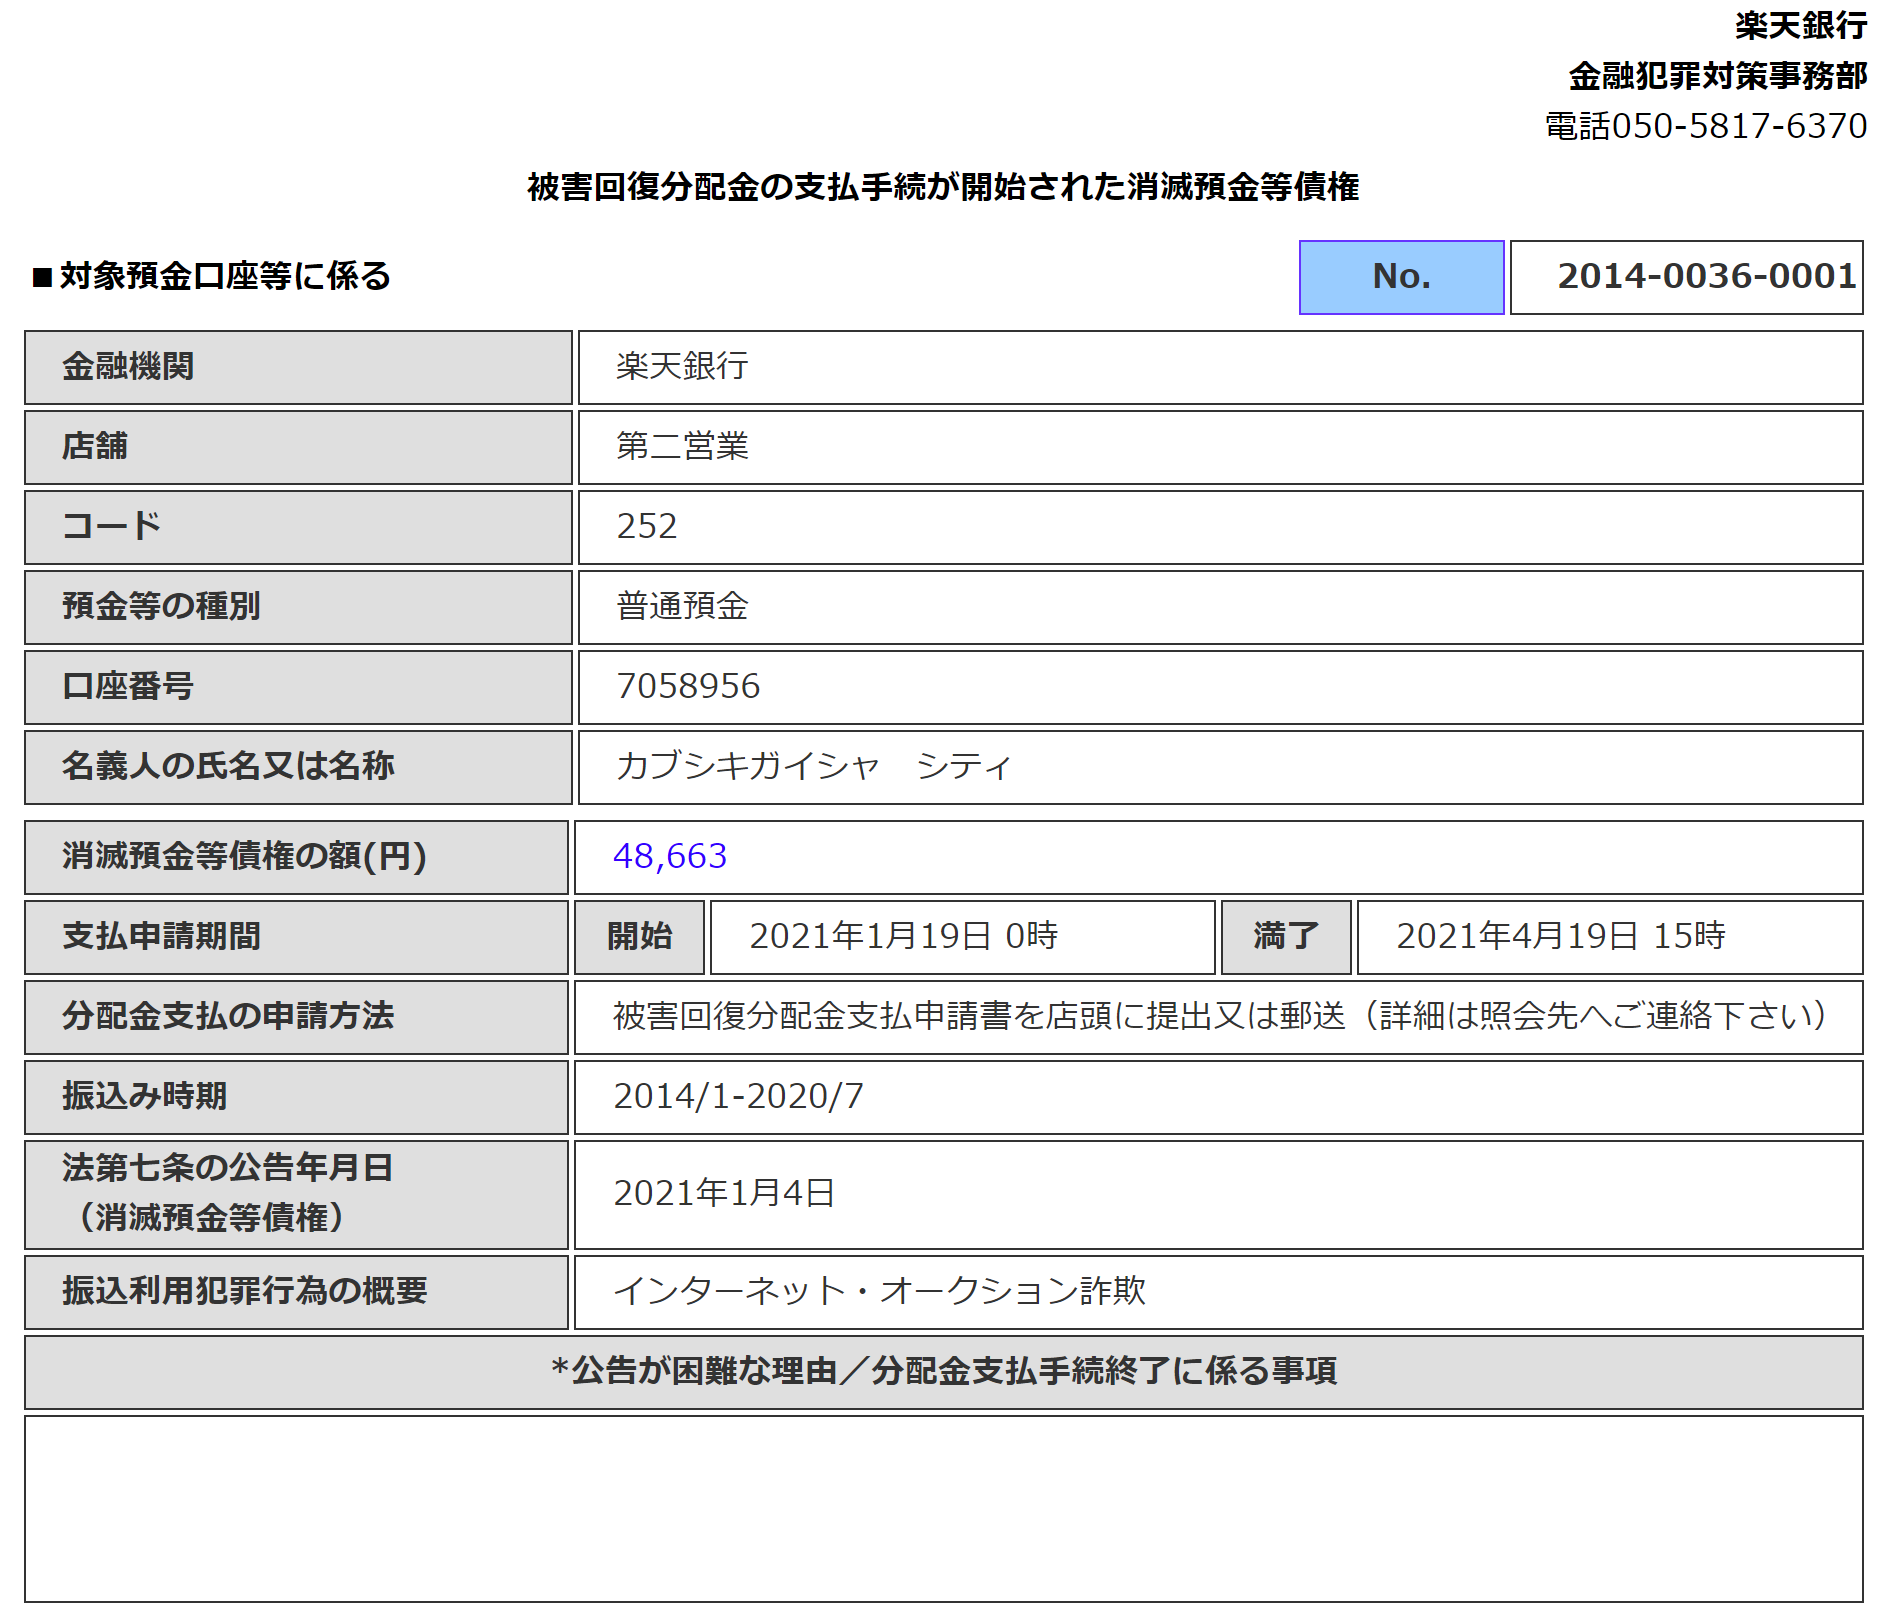The image size is (1881, 1614).
Task: Select the 法第七条の公告年月日 label cell
Action: coord(296,1195)
